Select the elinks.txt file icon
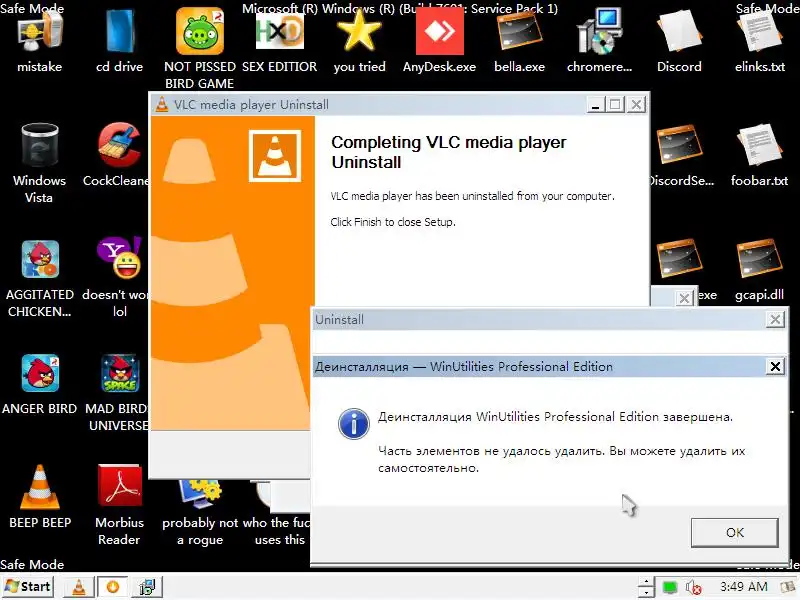The image size is (800, 600). pyautogui.click(x=760, y=41)
